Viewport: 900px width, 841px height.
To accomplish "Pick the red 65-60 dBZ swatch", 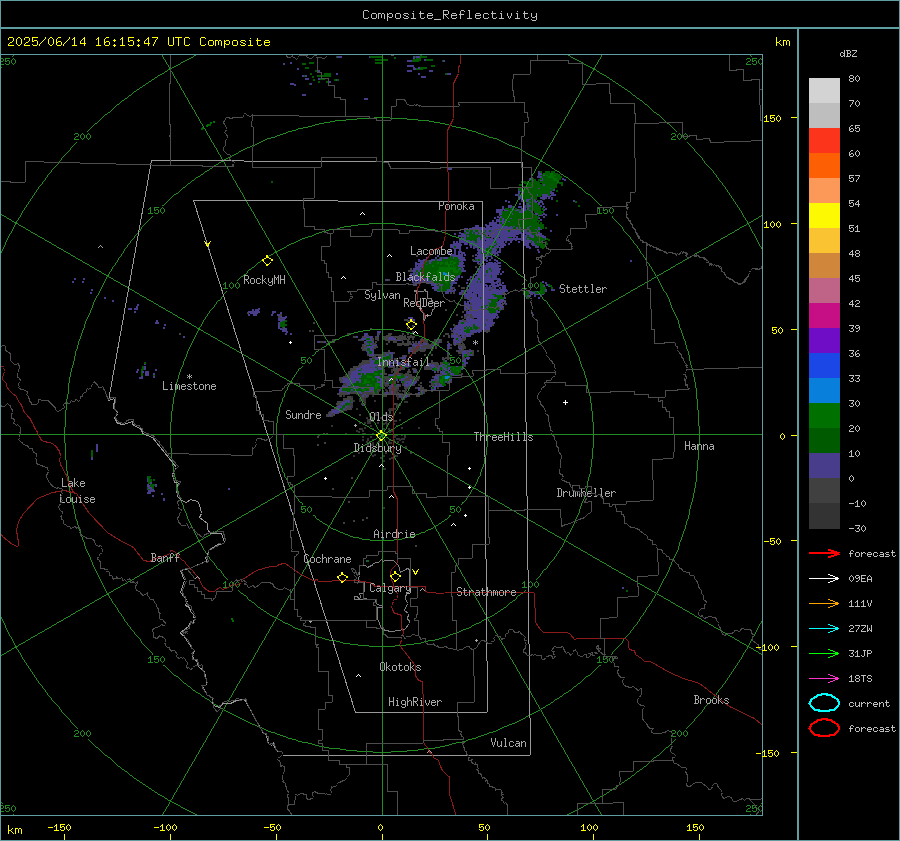I will (x=824, y=140).
